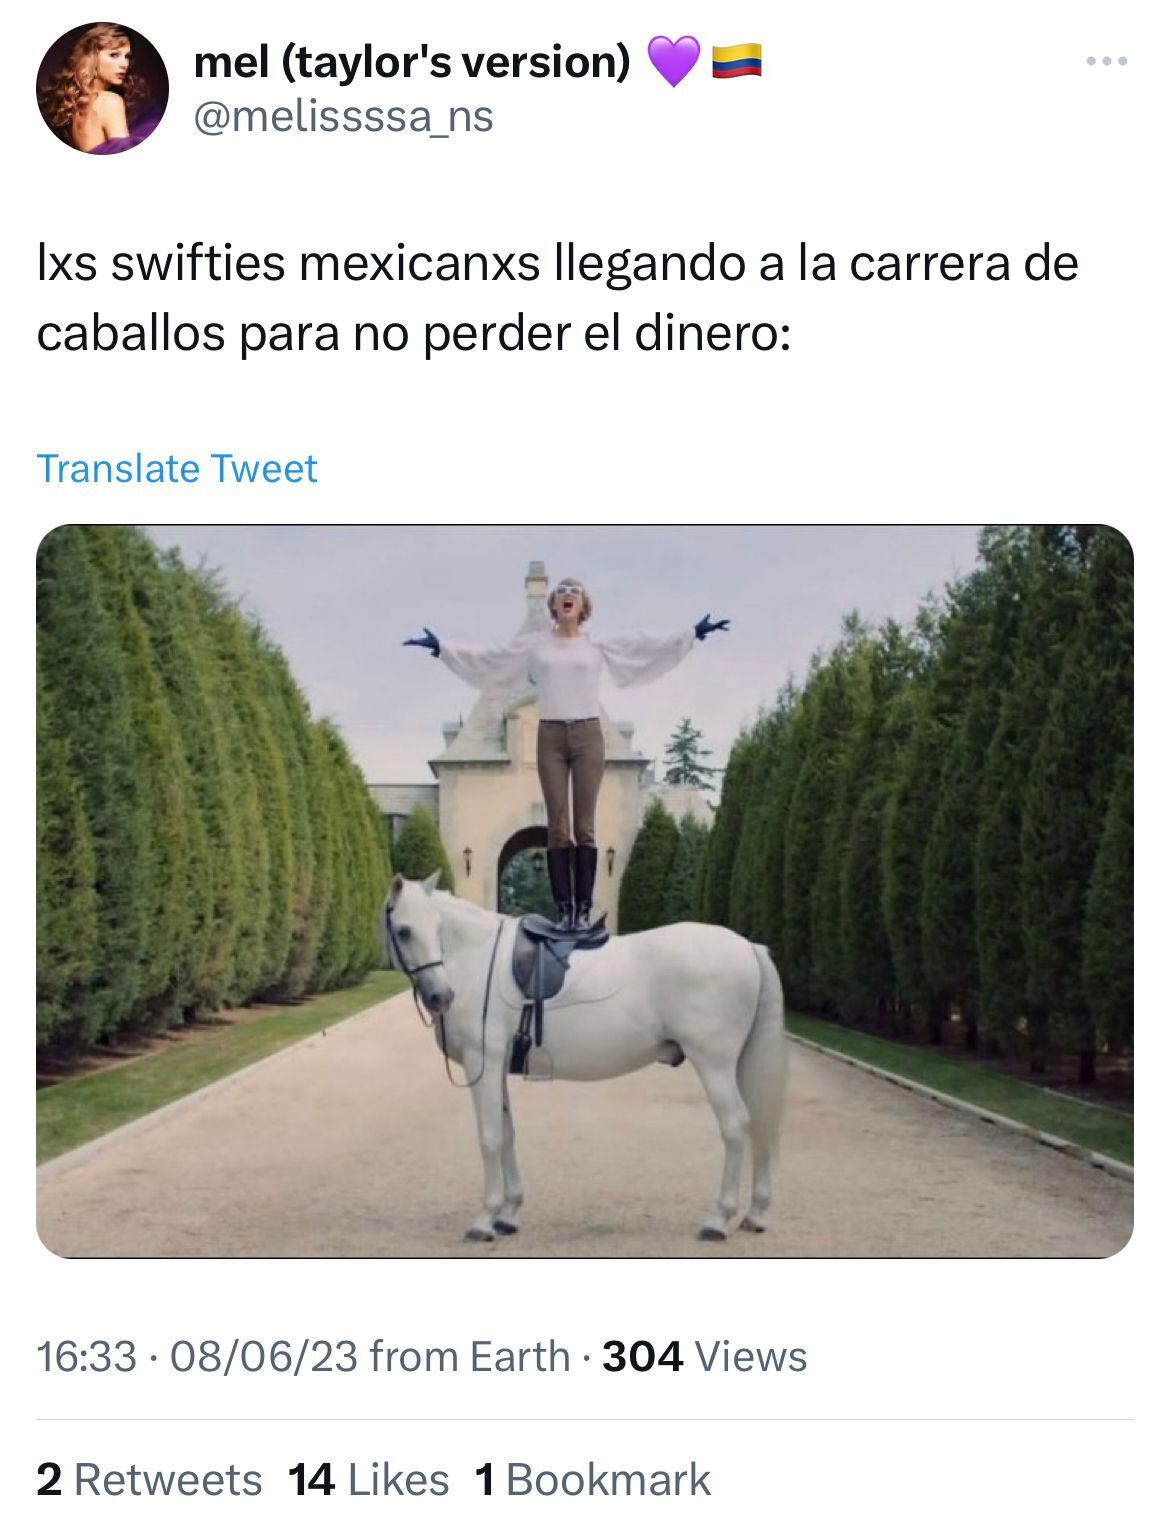Click the Colombia flag emoji in name
This screenshot has width=1170, height=1519.
click(x=737, y=61)
